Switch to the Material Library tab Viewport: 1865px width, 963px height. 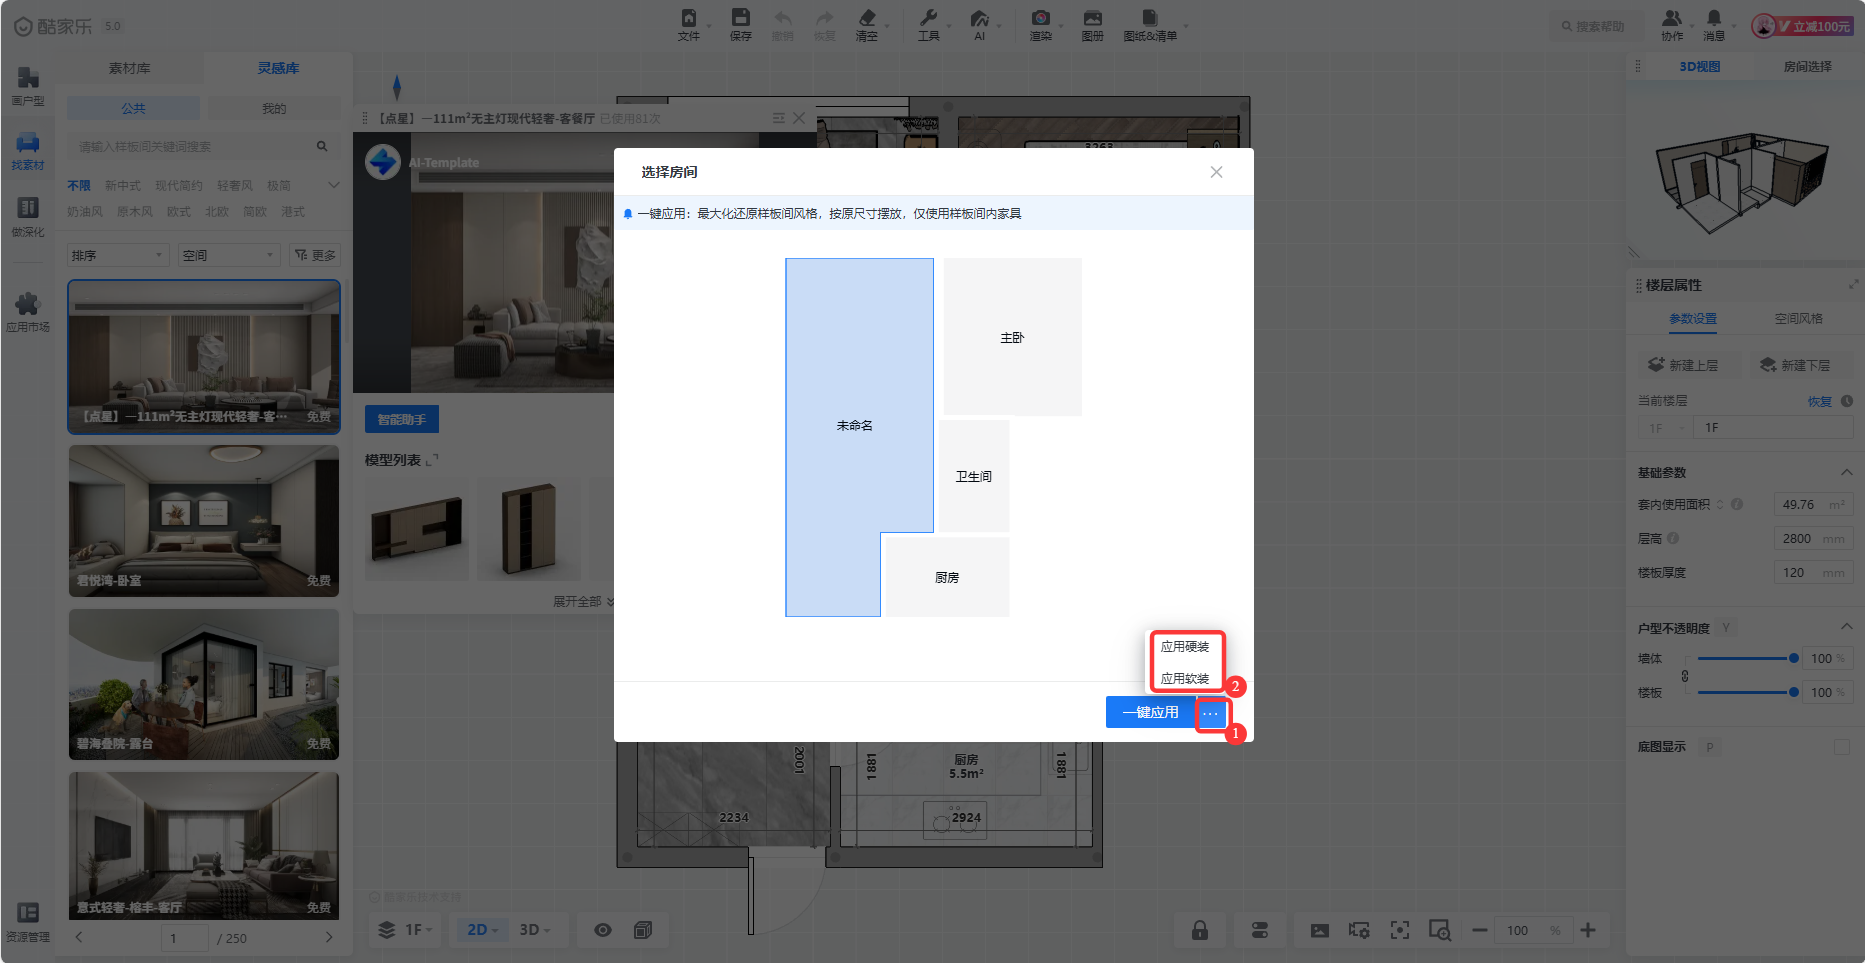129,68
